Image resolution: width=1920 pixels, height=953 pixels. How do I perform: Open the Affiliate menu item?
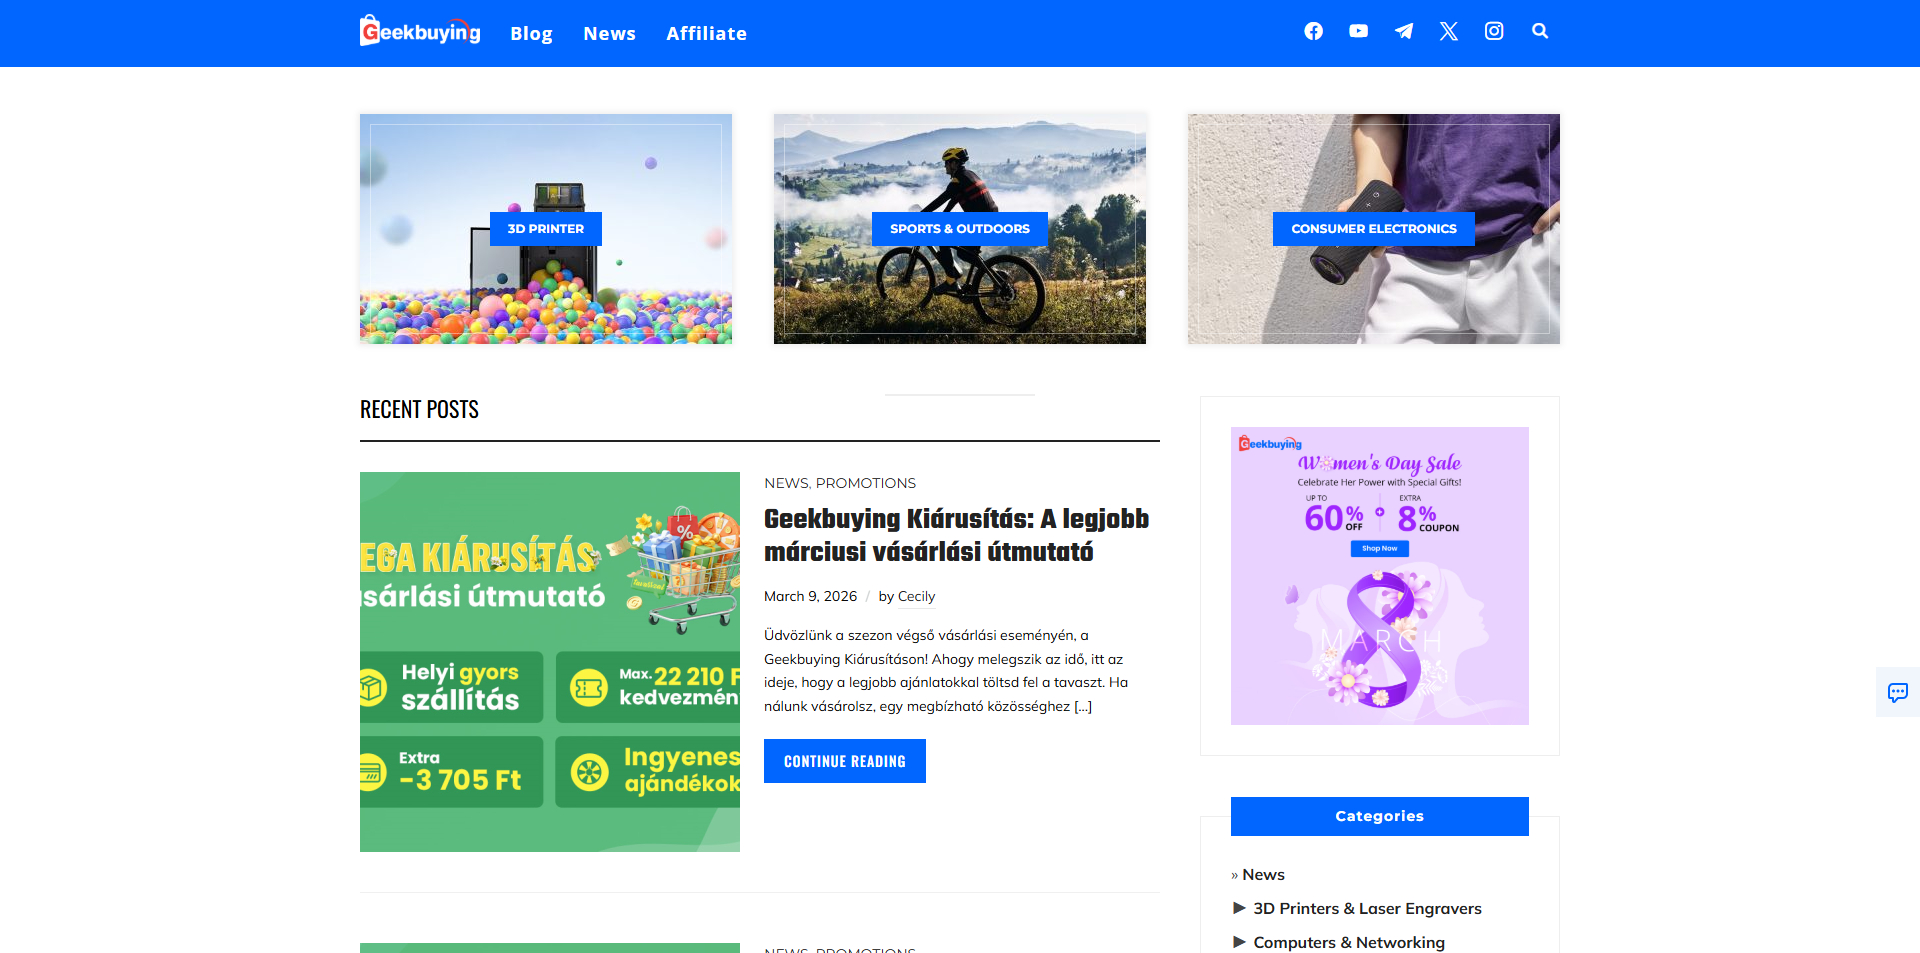(706, 33)
